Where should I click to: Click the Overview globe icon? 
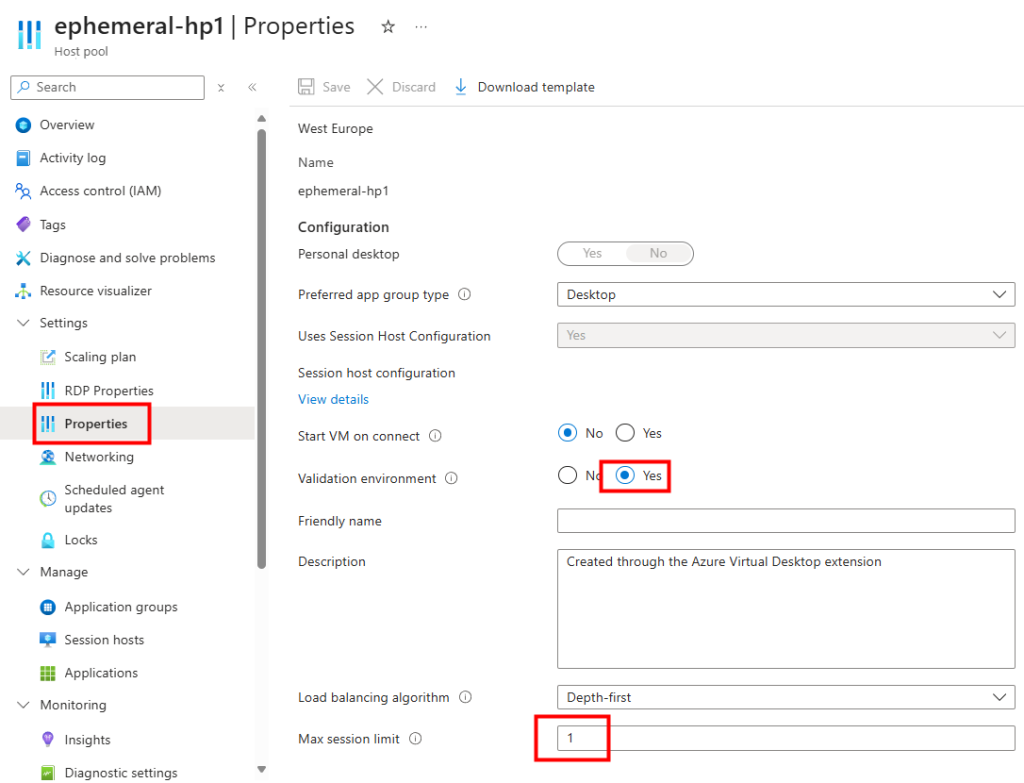pos(24,125)
